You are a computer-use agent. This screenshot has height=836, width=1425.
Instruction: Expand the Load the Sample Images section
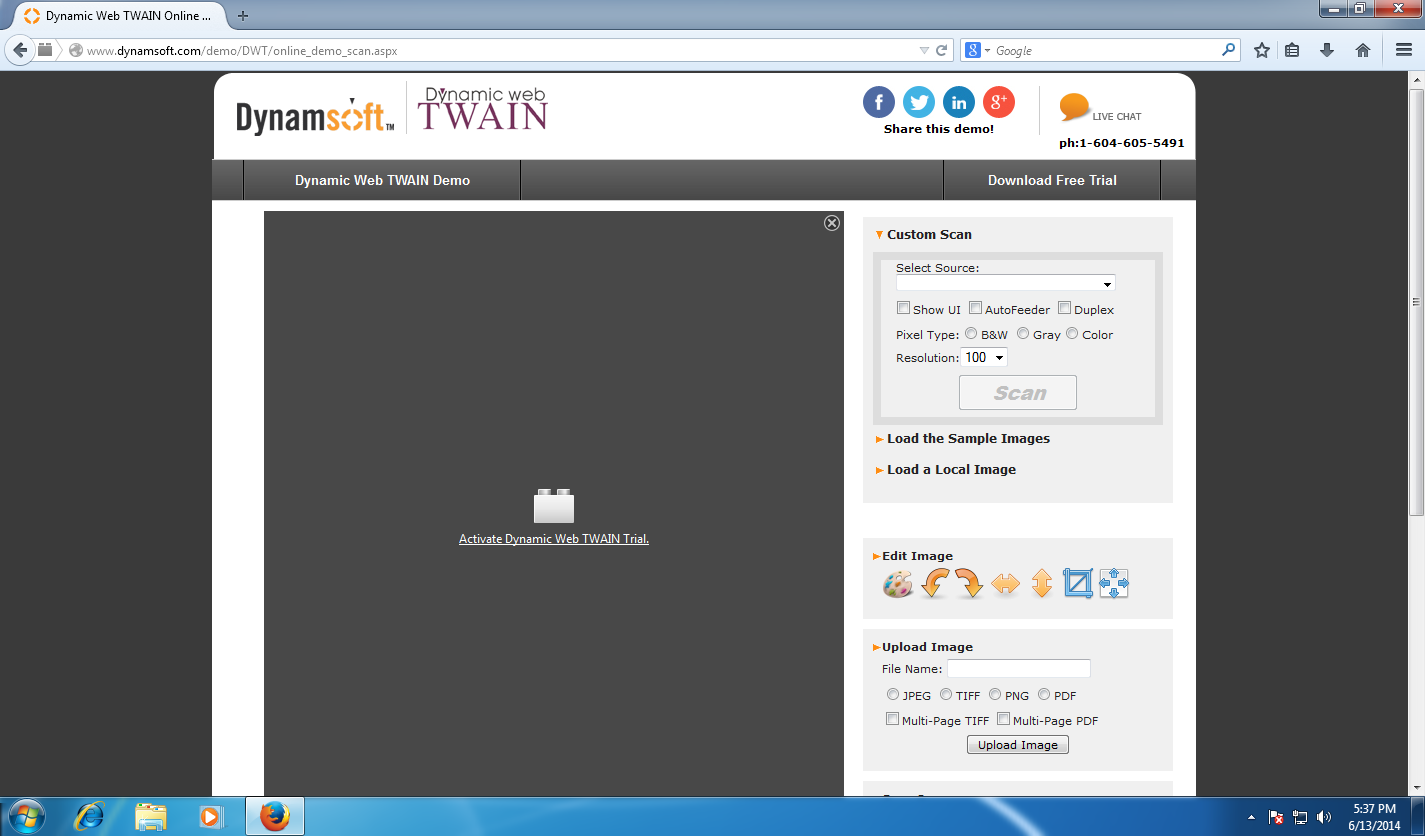[967, 439]
